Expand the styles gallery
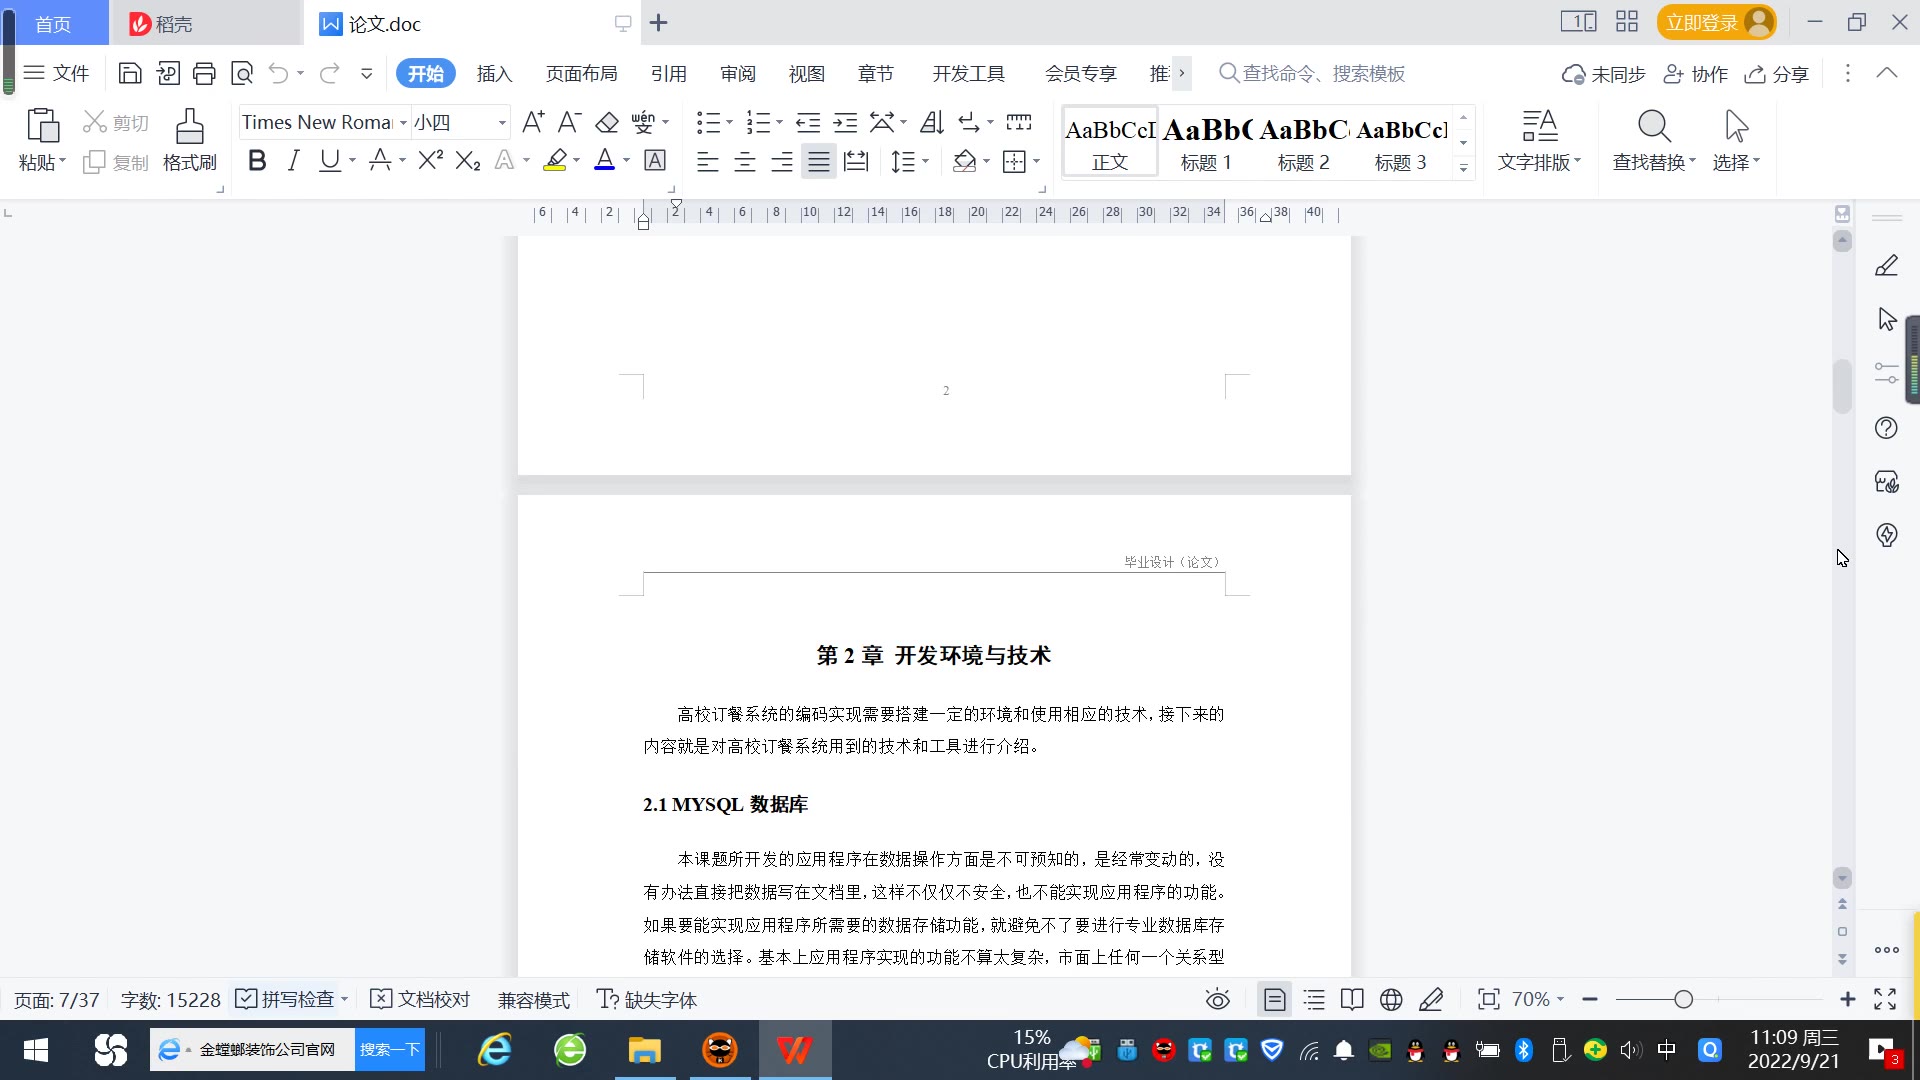Viewport: 1920px width, 1080px height. tap(1463, 168)
